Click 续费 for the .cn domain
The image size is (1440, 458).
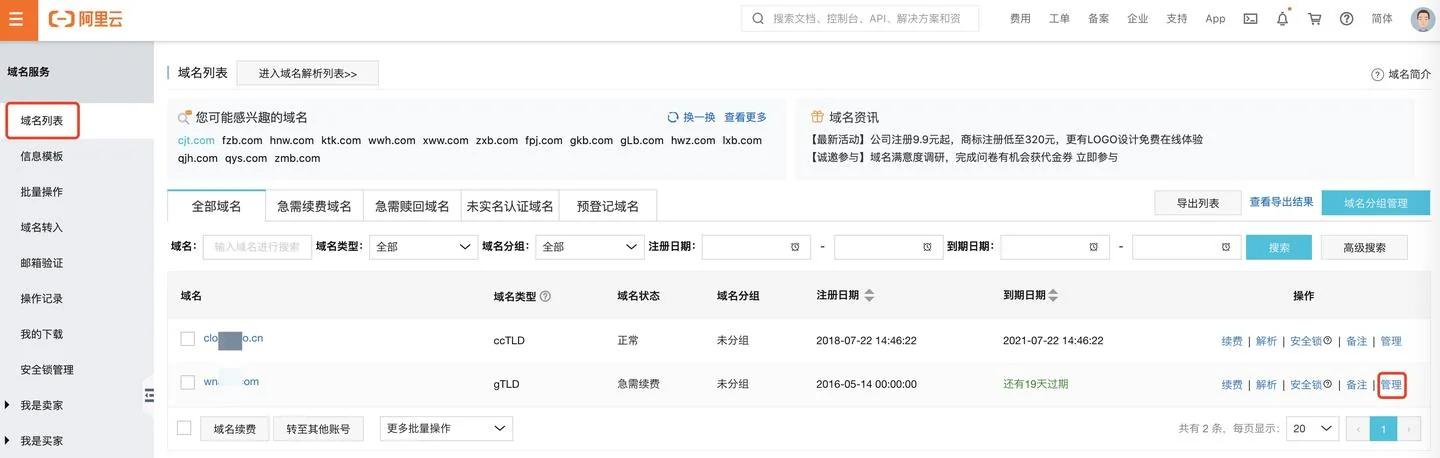[1232, 341]
